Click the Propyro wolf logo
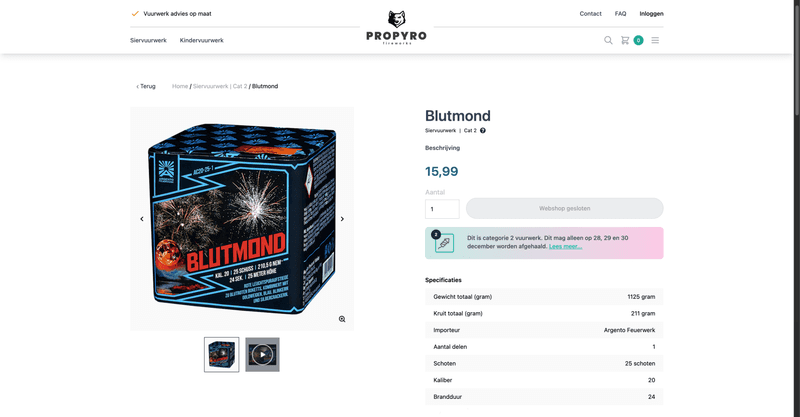Screen dimensions: 800x417 coord(396,27)
